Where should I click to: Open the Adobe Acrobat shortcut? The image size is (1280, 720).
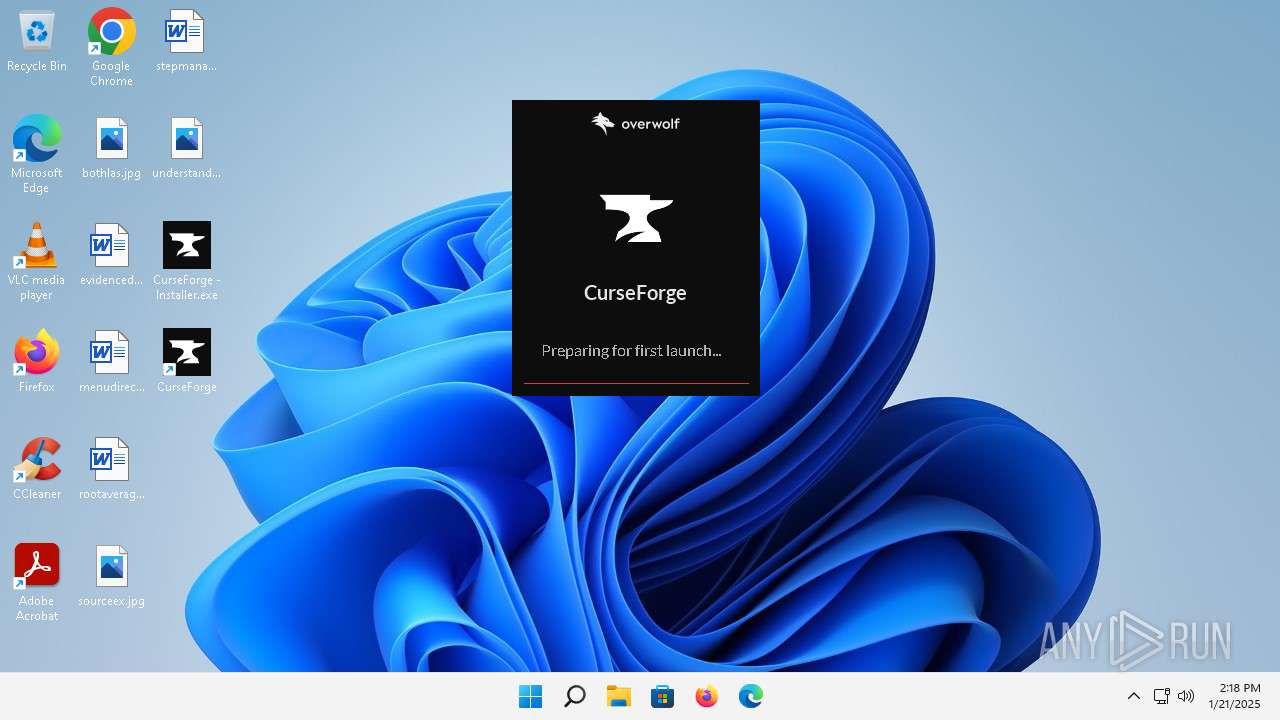[37, 583]
